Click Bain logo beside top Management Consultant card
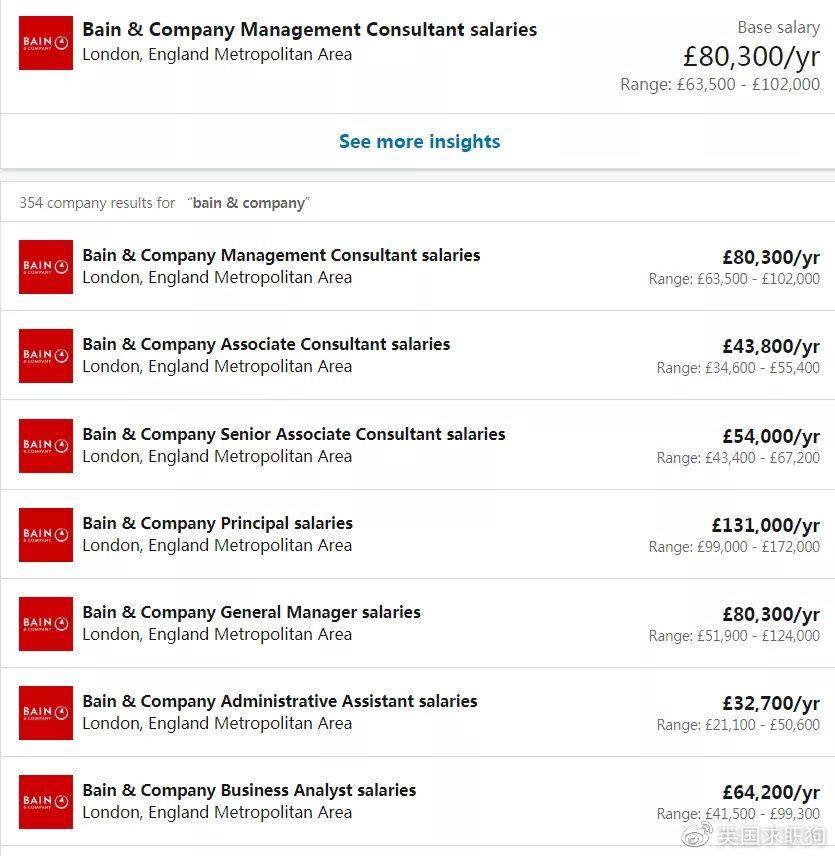835x856 pixels. tap(46, 43)
